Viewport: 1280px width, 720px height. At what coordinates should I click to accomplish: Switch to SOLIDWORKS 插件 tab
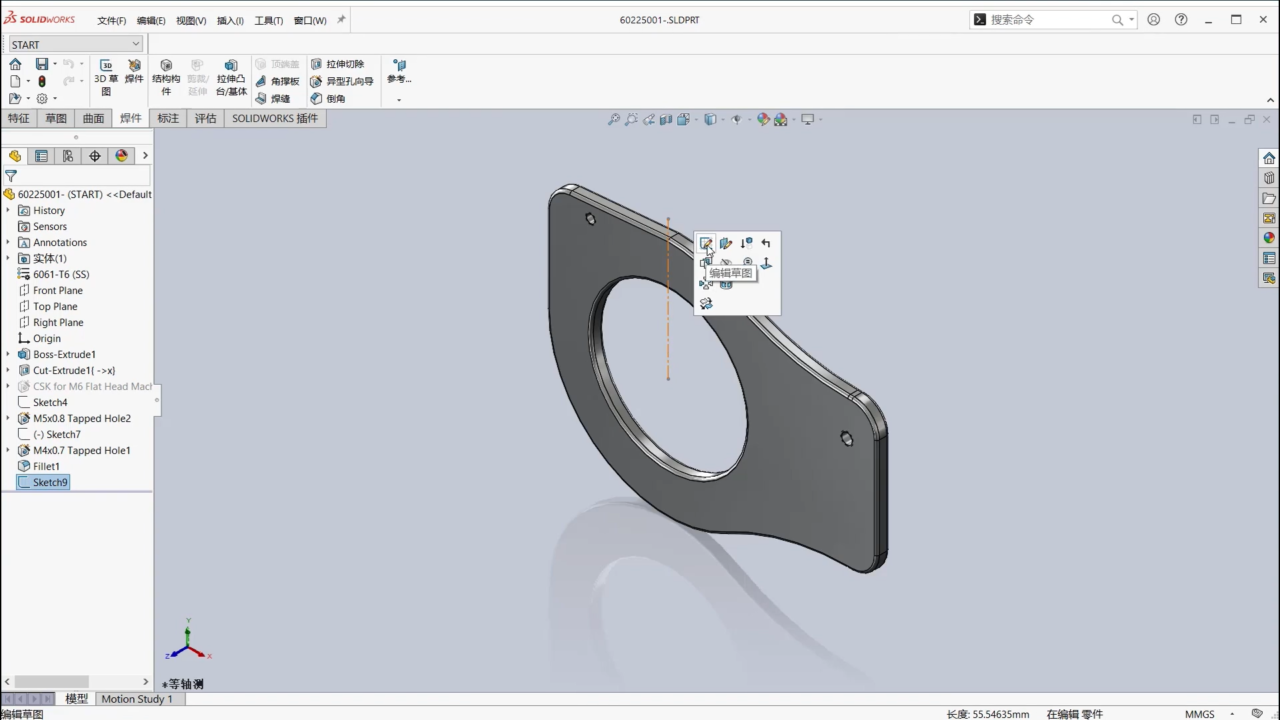click(x=275, y=118)
